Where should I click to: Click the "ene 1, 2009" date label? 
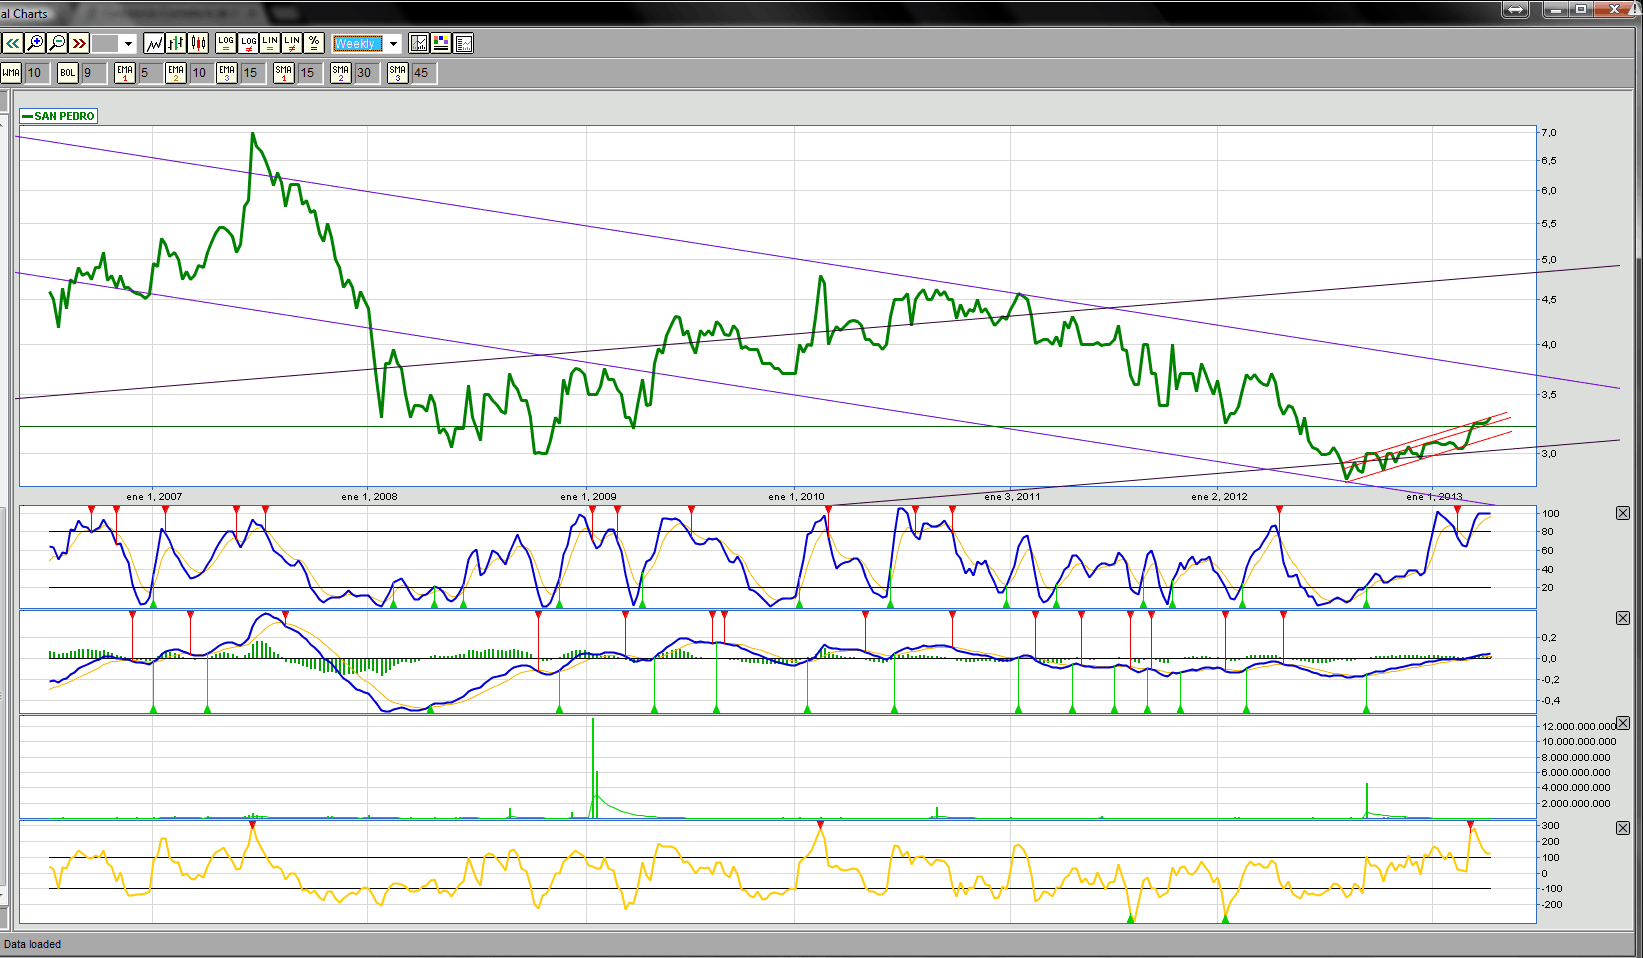(x=588, y=496)
